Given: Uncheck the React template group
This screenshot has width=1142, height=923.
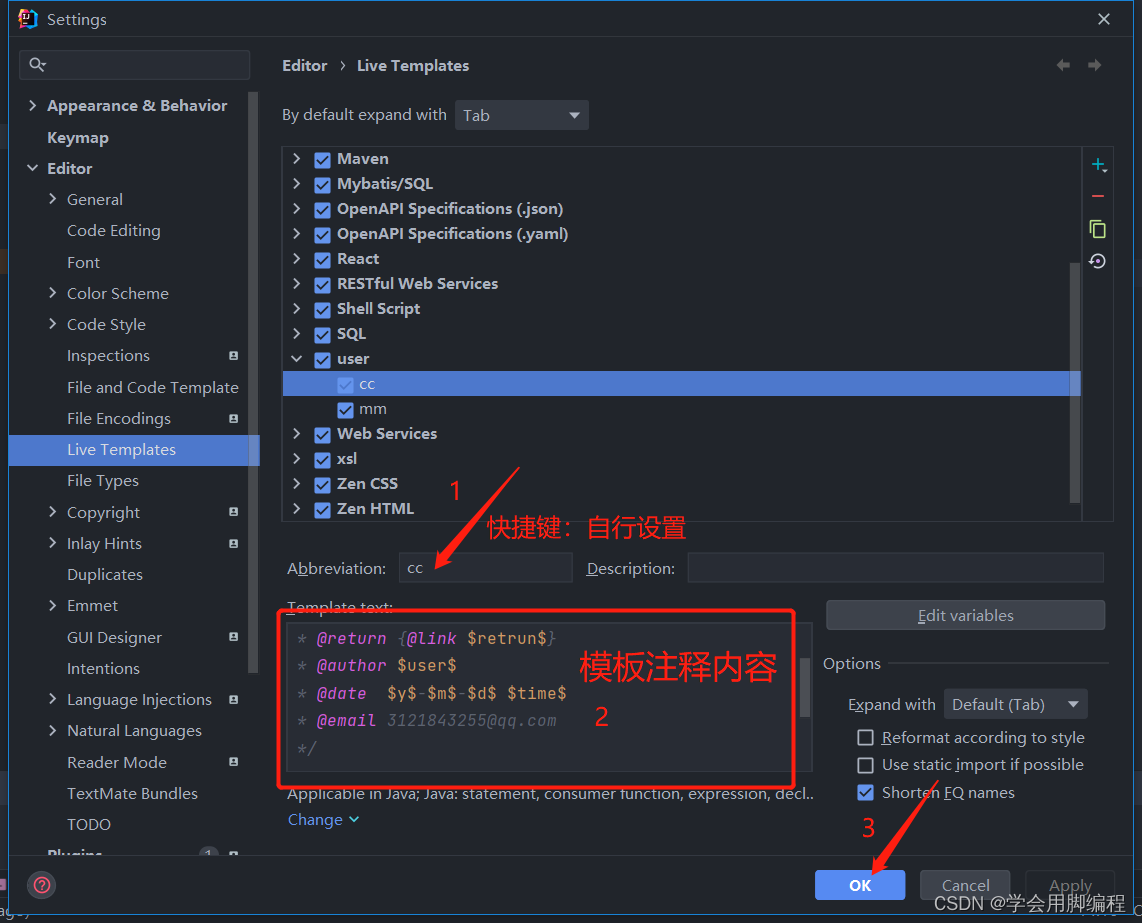Looking at the screenshot, I should 323,259.
